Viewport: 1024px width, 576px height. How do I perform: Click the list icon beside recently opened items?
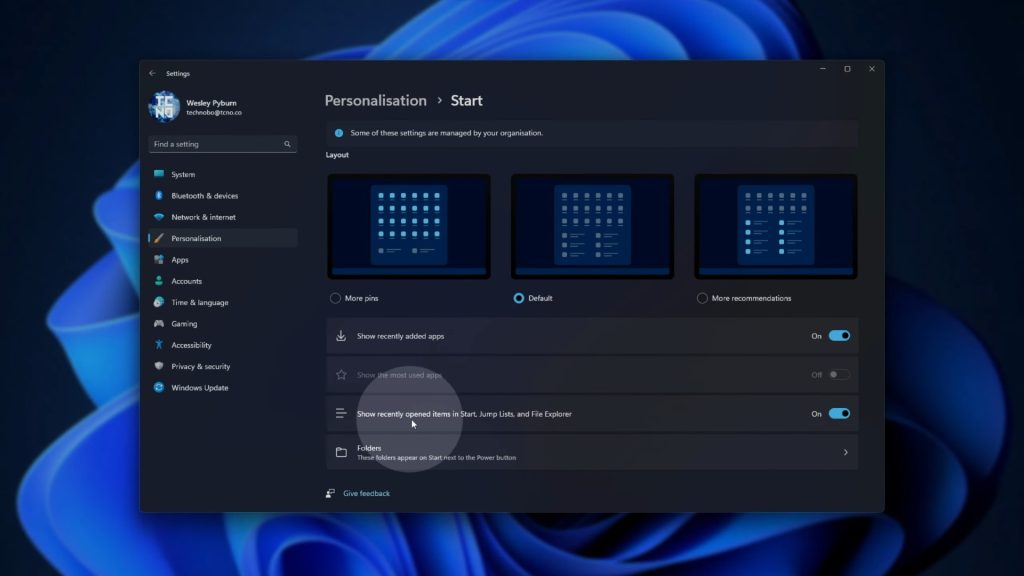(341, 413)
